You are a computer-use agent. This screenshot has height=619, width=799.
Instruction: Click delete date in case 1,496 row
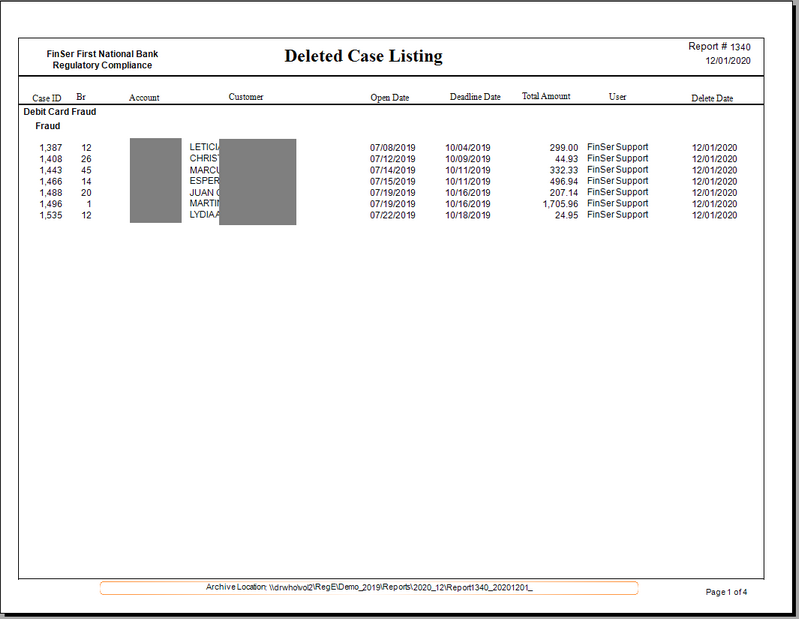tap(714, 204)
